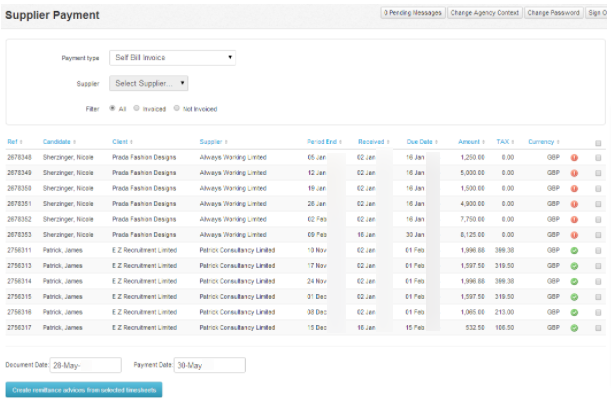Click amount 5,000.00 in row 2678349
The width and height of the screenshot is (611, 405).
(472, 173)
